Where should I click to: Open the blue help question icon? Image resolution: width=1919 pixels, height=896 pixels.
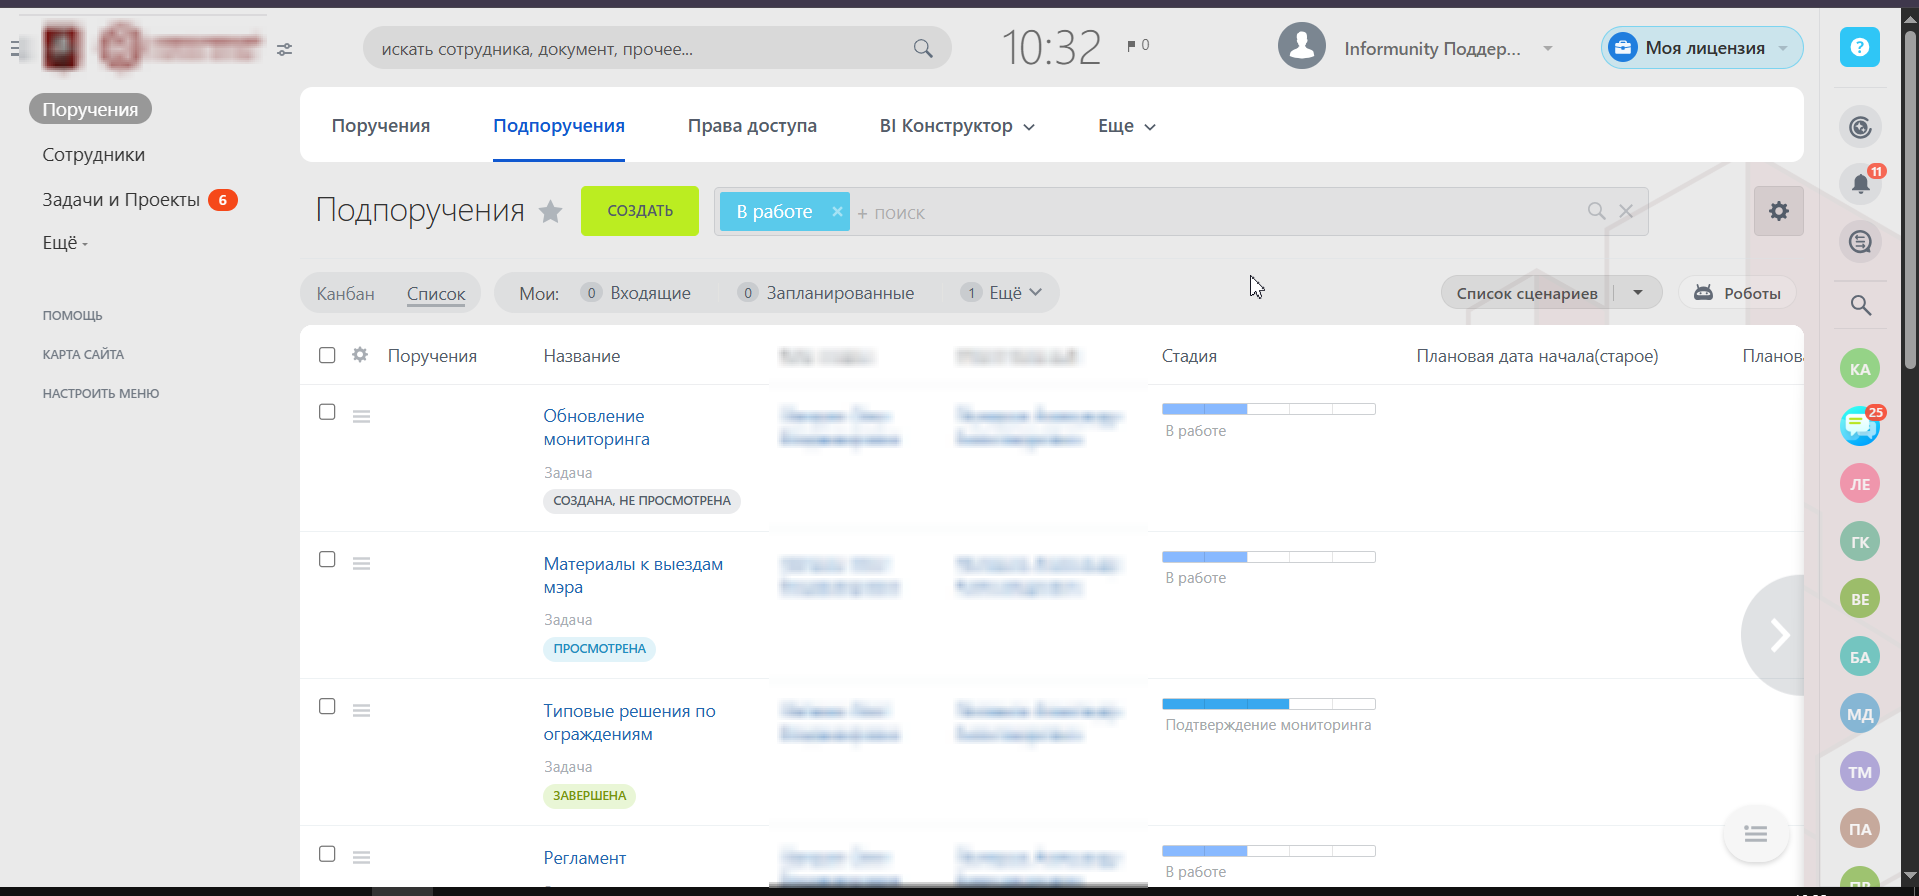[x=1860, y=47]
